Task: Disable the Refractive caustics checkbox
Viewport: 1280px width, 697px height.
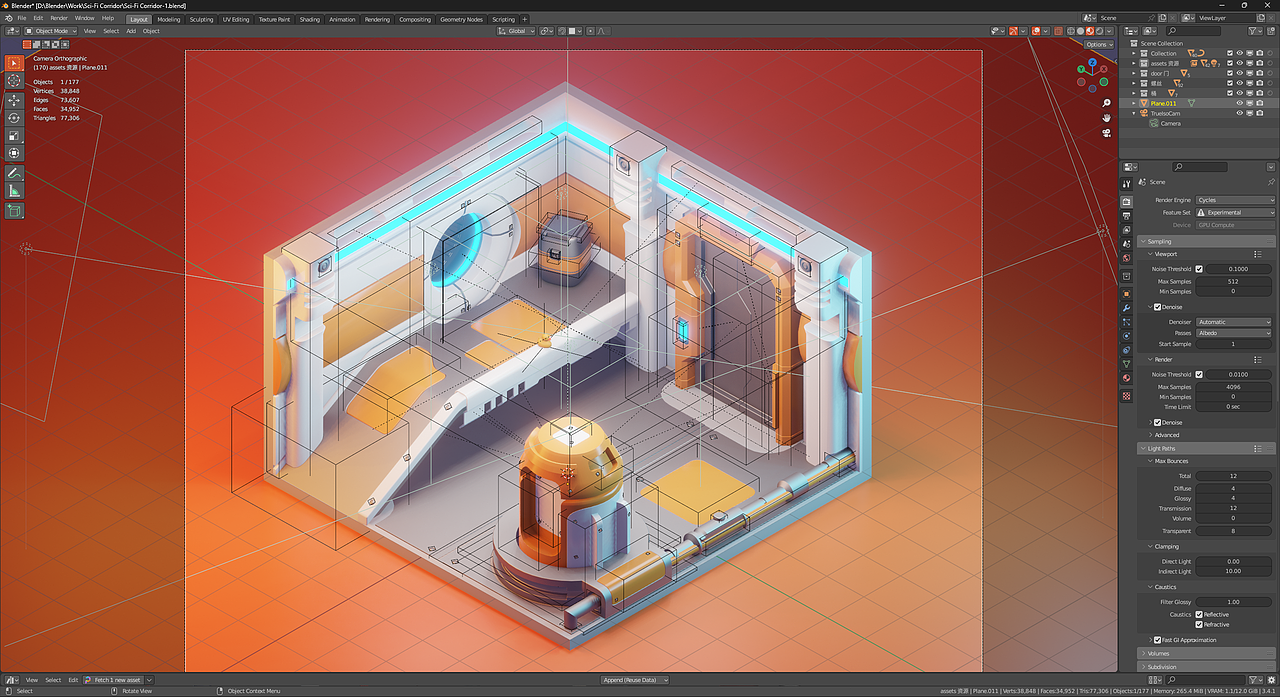Action: pos(1199,624)
